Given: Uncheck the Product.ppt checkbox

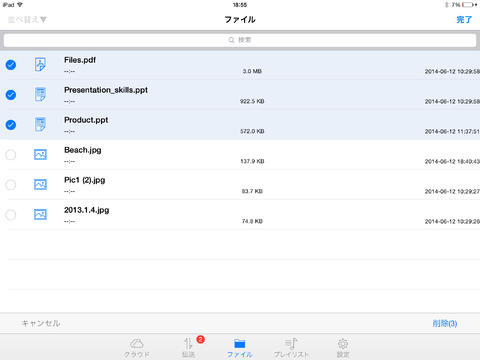Looking at the screenshot, I should point(11,125).
